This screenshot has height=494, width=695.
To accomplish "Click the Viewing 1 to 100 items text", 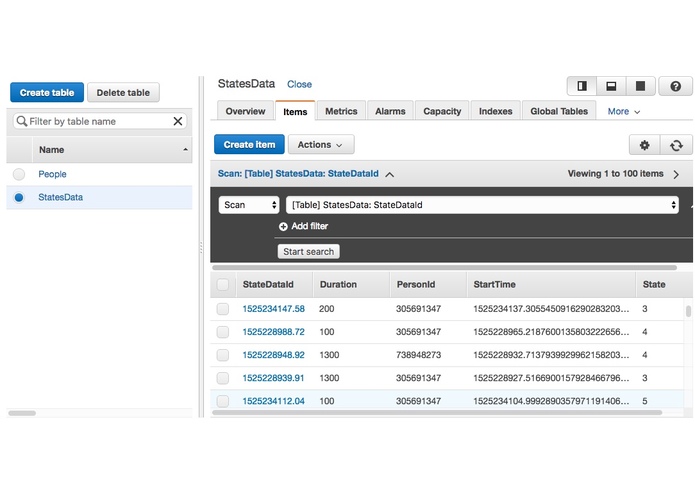I will click(615, 174).
